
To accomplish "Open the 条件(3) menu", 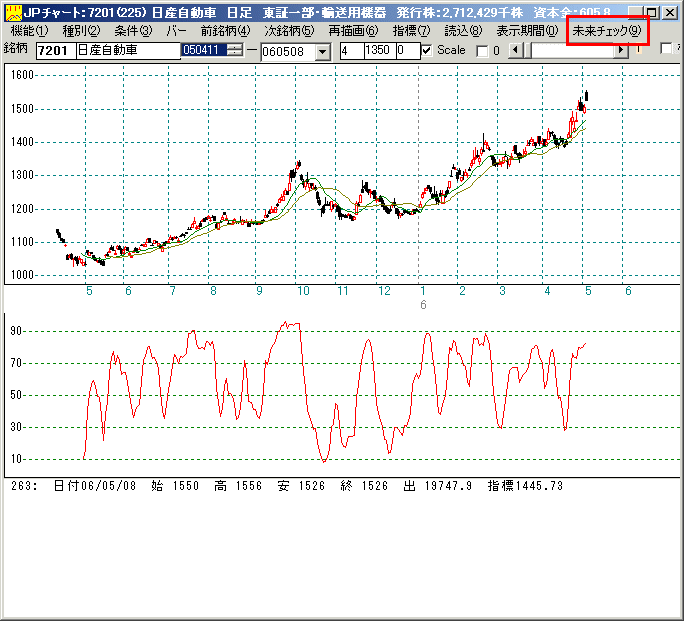I will [133, 31].
